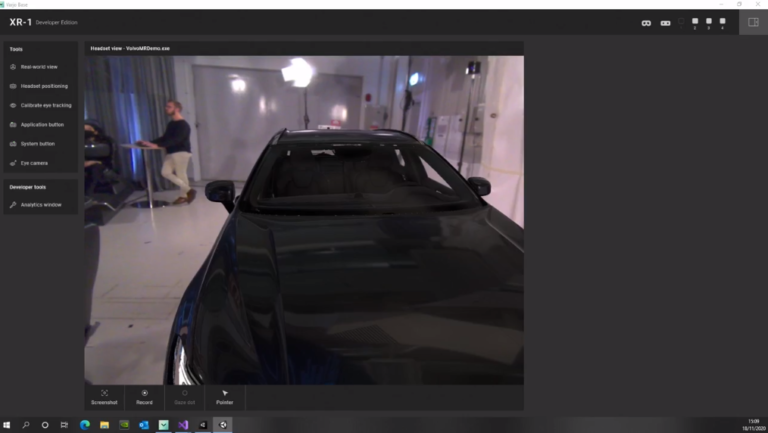Image resolution: width=768 pixels, height=433 pixels.
Task: Activate the Pointer tool
Action: (224, 397)
